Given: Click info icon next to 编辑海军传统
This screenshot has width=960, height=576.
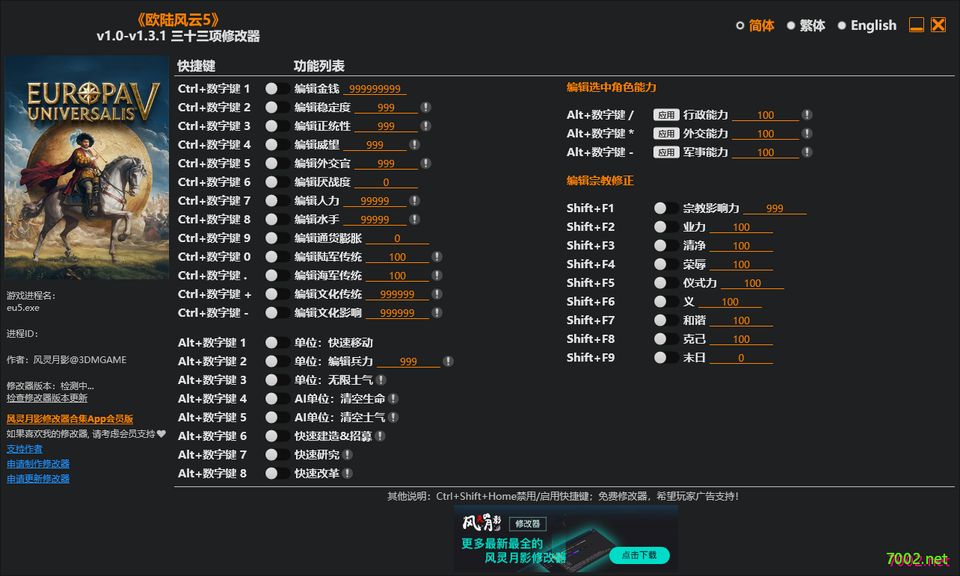Looking at the screenshot, I should (437, 275).
